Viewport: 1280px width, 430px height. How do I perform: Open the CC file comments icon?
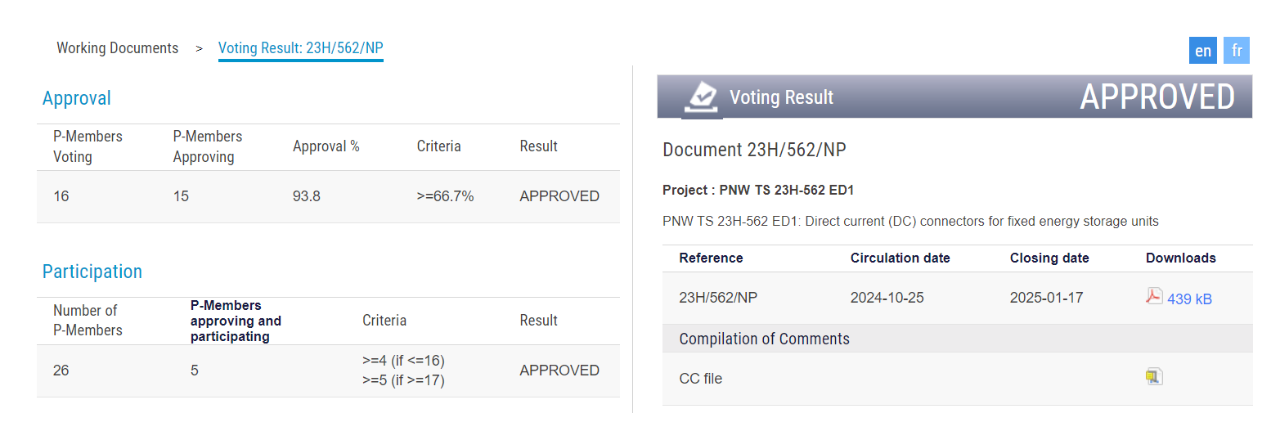[x=1154, y=377]
